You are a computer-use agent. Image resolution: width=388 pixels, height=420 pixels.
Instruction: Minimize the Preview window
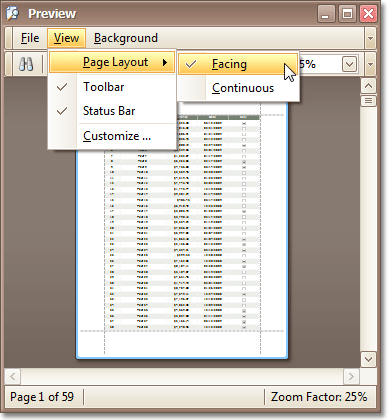tap(326, 14)
